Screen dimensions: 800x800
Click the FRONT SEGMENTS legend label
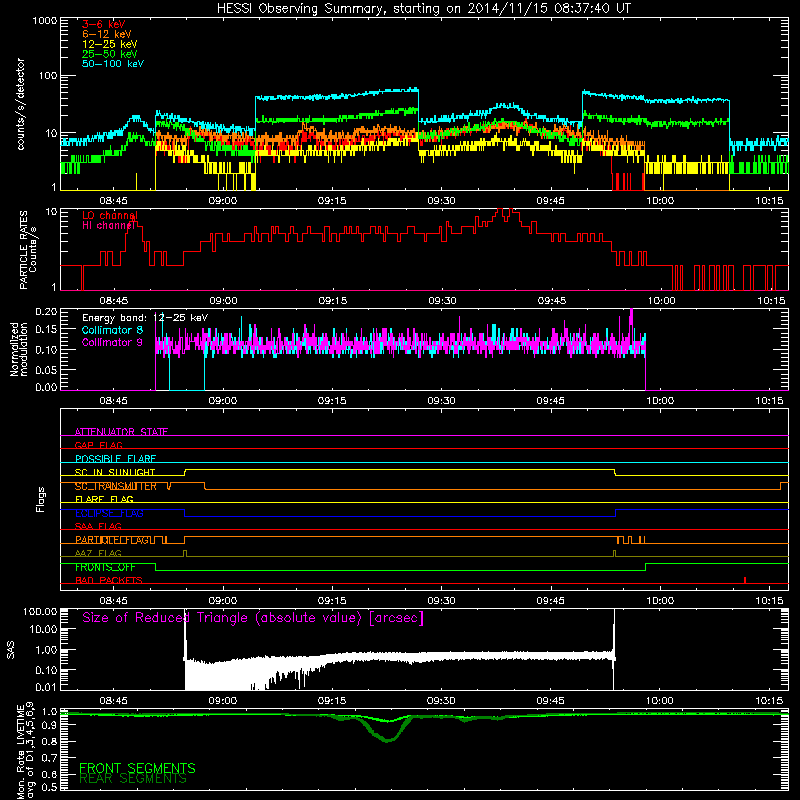137,768
